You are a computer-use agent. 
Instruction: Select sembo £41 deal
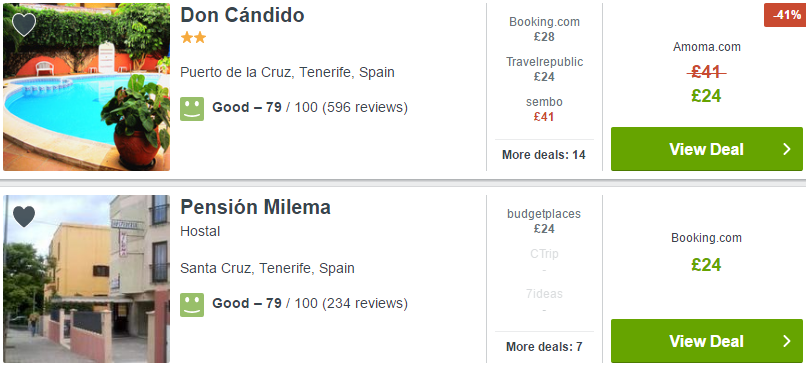544,109
